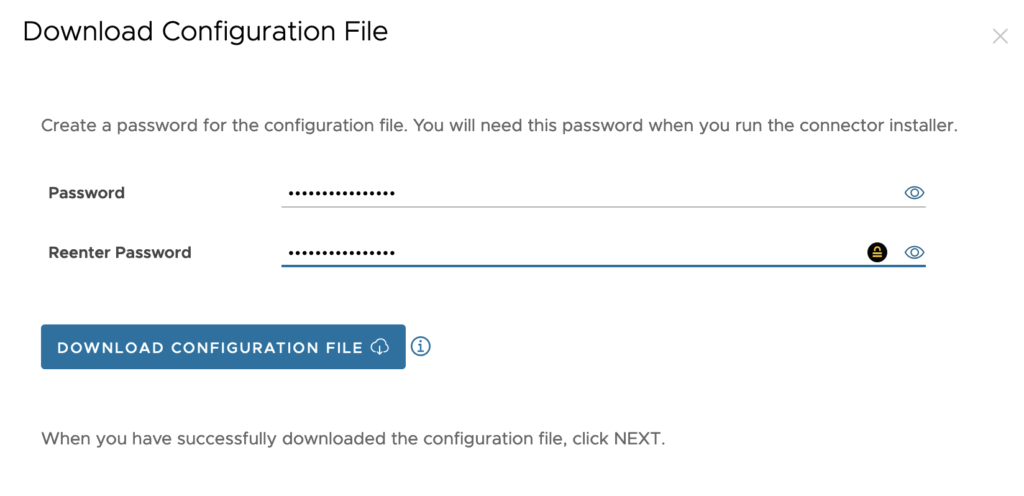Click the masked dots in the Reenter Password field
1024x496 pixels.
point(342,253)
